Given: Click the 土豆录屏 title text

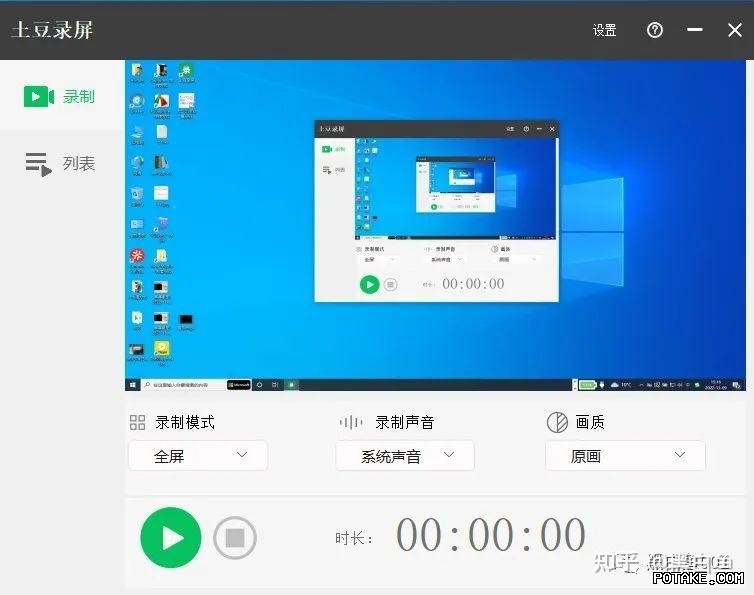Looking at the screenshot, I should tap(52, 30).
